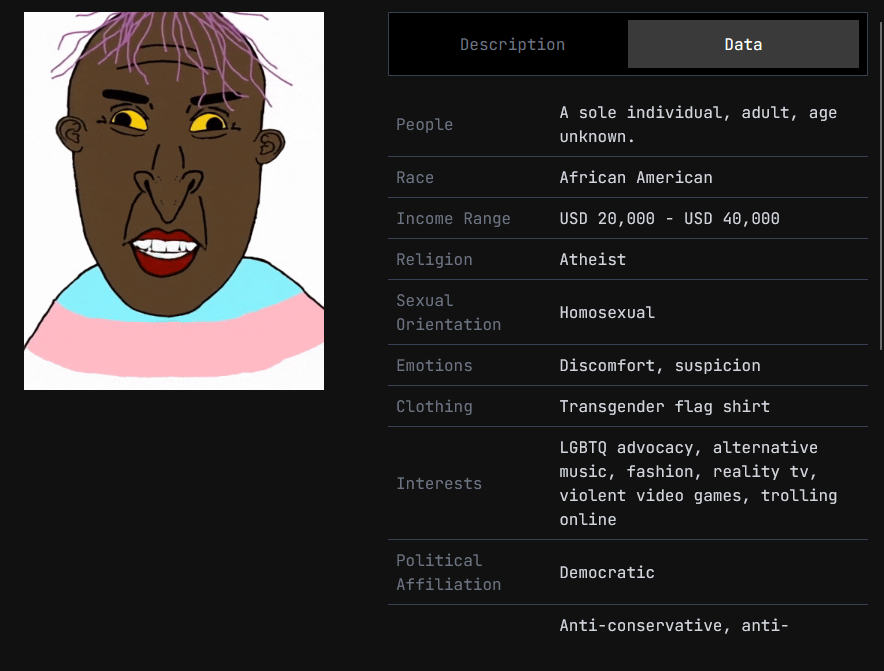
Task: Click the Clothing row label
Action: tap(434, 407)
